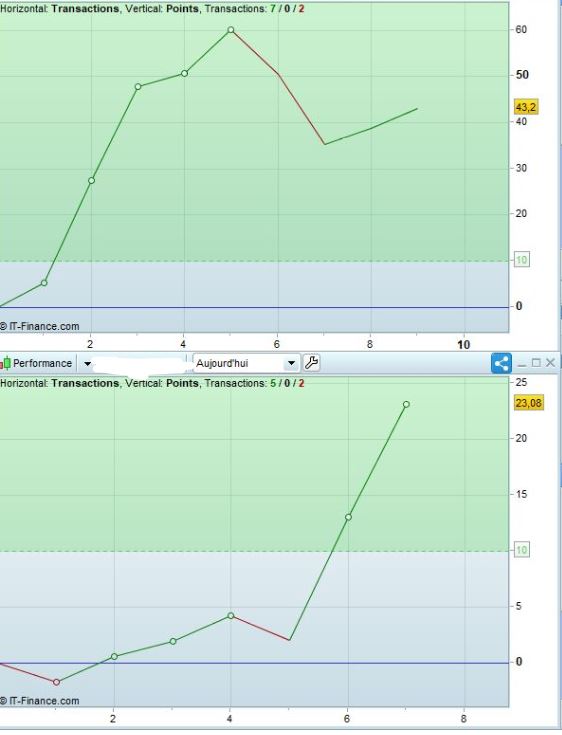Select the lower chart's top point near 23

click(406, 404)
